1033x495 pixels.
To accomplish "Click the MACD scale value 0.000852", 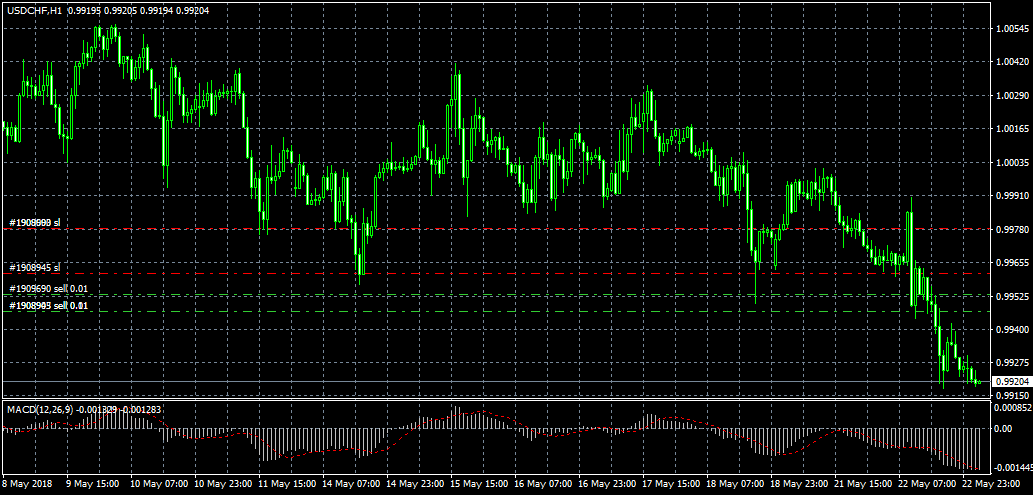I will click(x=1011, y=408).
